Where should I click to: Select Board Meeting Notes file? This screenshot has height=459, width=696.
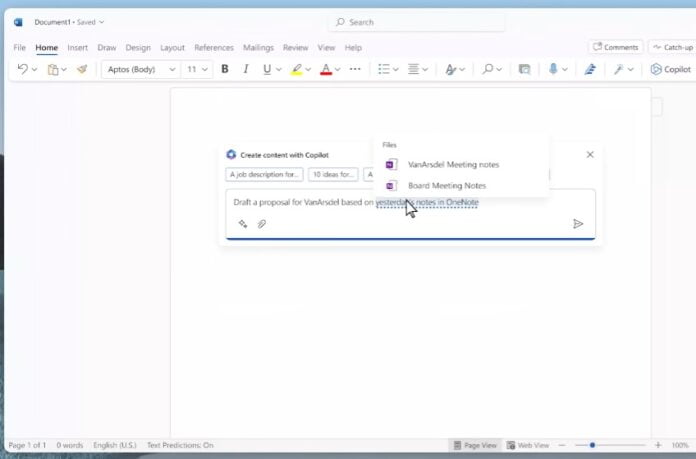[461, 186]
